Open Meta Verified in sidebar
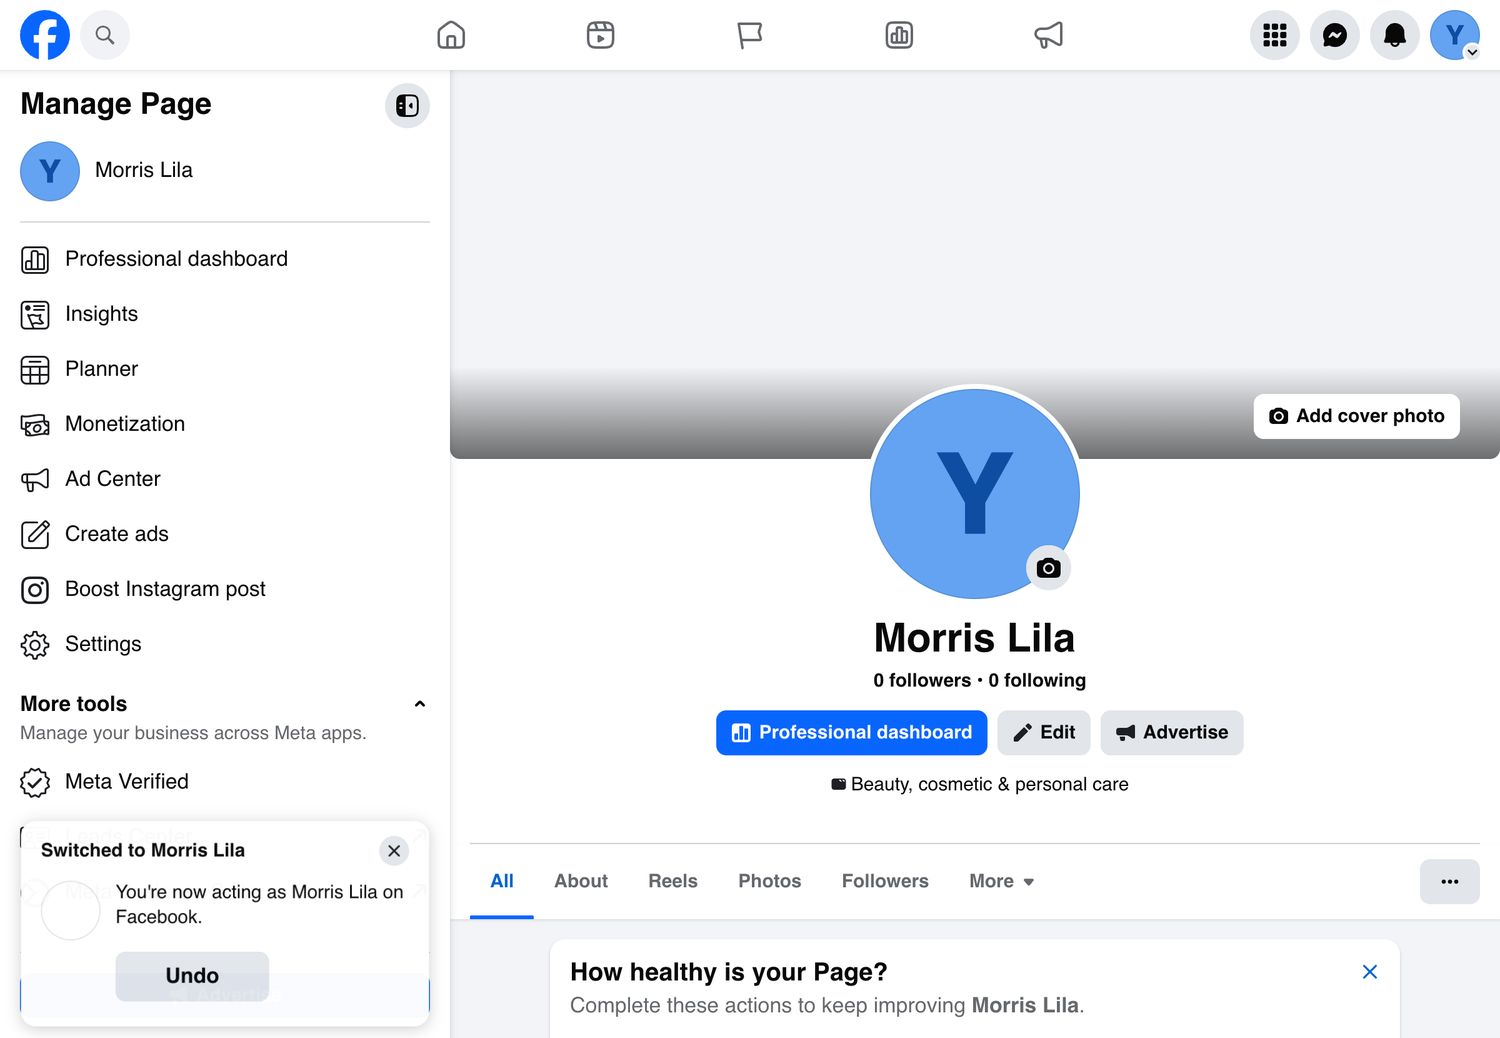Viewport: 1500px width, 1038px height. [x=225, y=782]
